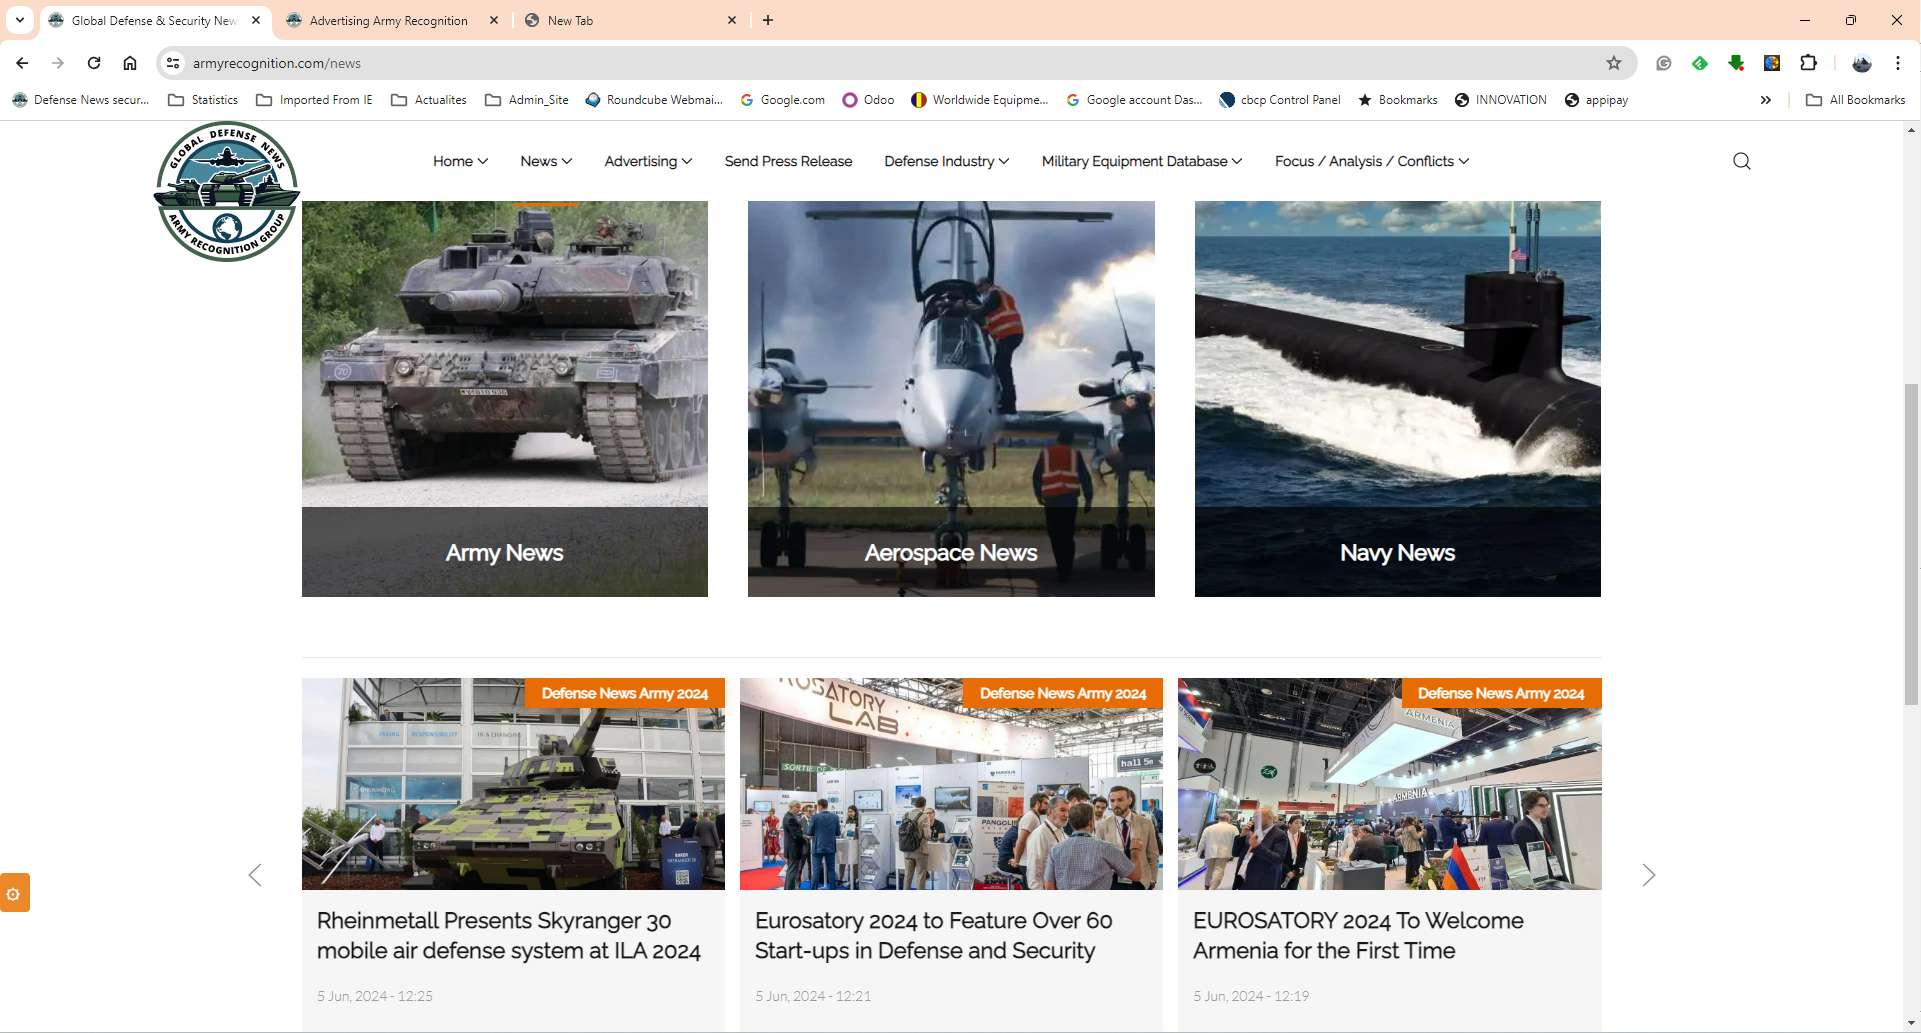Click the orange settings gear widget
The image size is (1921, 1033).
point(14,893)
